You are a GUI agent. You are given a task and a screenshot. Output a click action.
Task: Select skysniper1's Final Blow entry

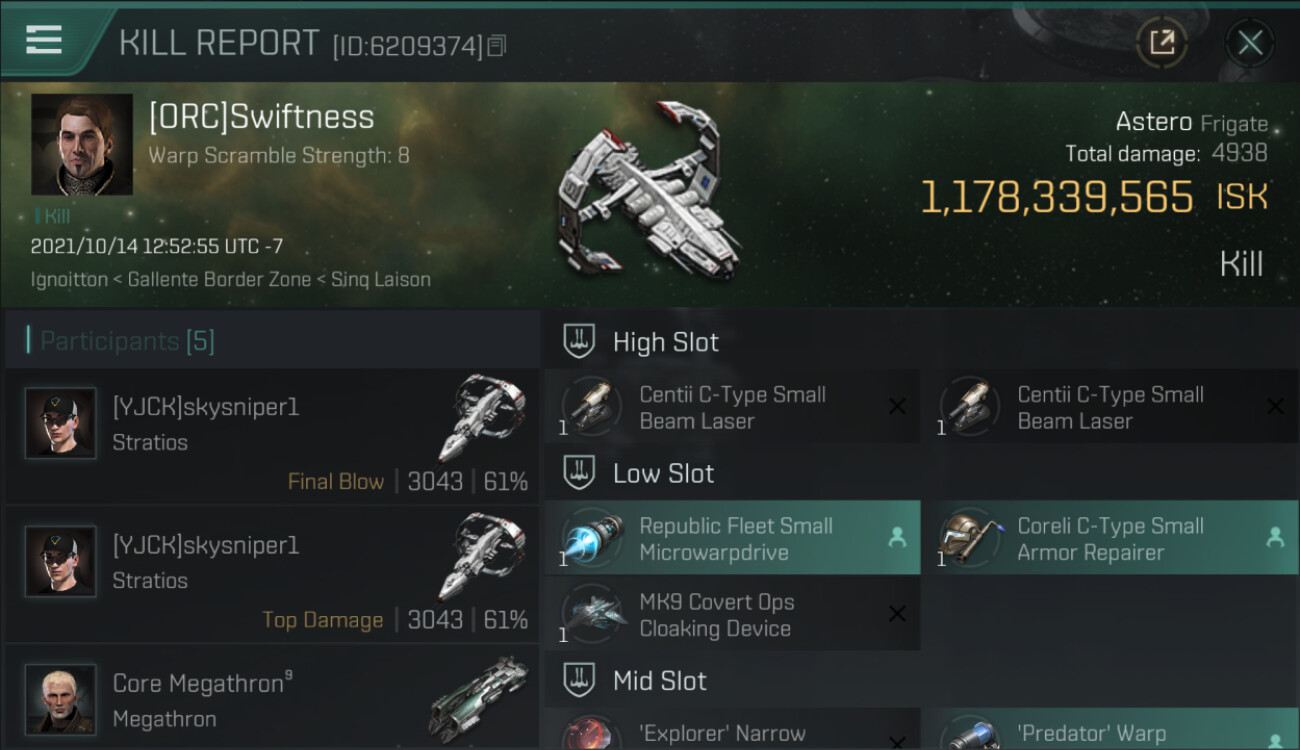coord(270,437)
